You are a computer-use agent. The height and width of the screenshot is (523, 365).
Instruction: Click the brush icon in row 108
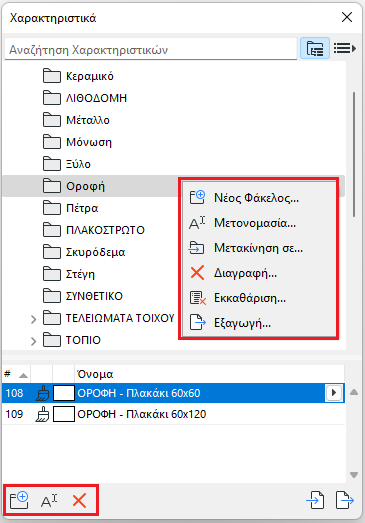42,393
